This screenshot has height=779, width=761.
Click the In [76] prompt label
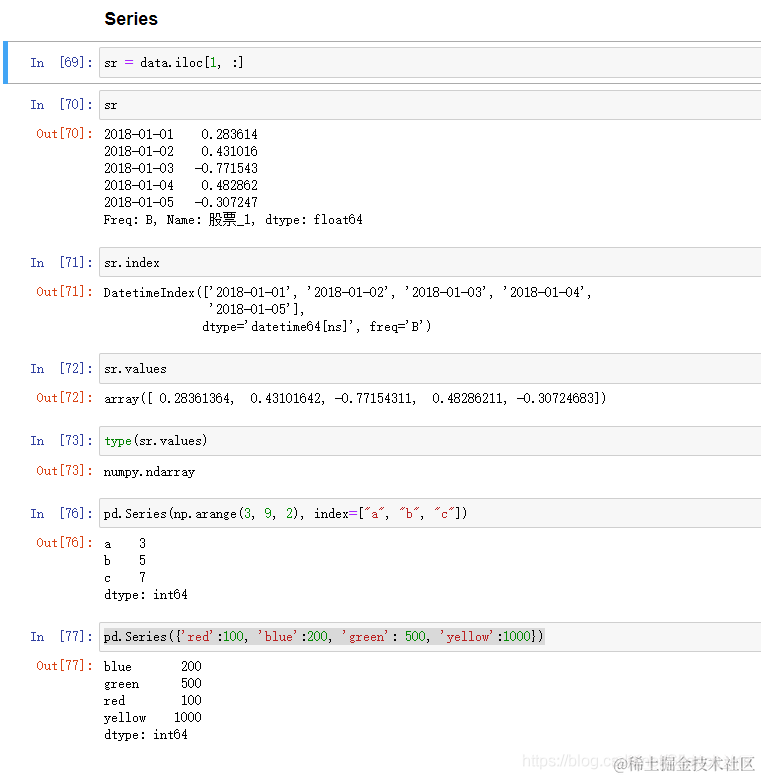coord(61,513)
